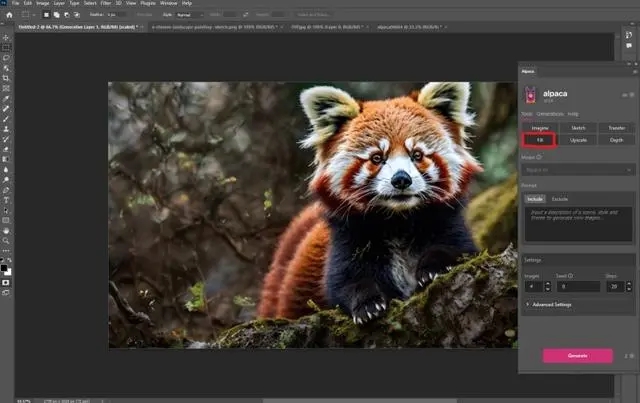Click the Seed input field
This screenshot has width=640, height=403.
578,287
